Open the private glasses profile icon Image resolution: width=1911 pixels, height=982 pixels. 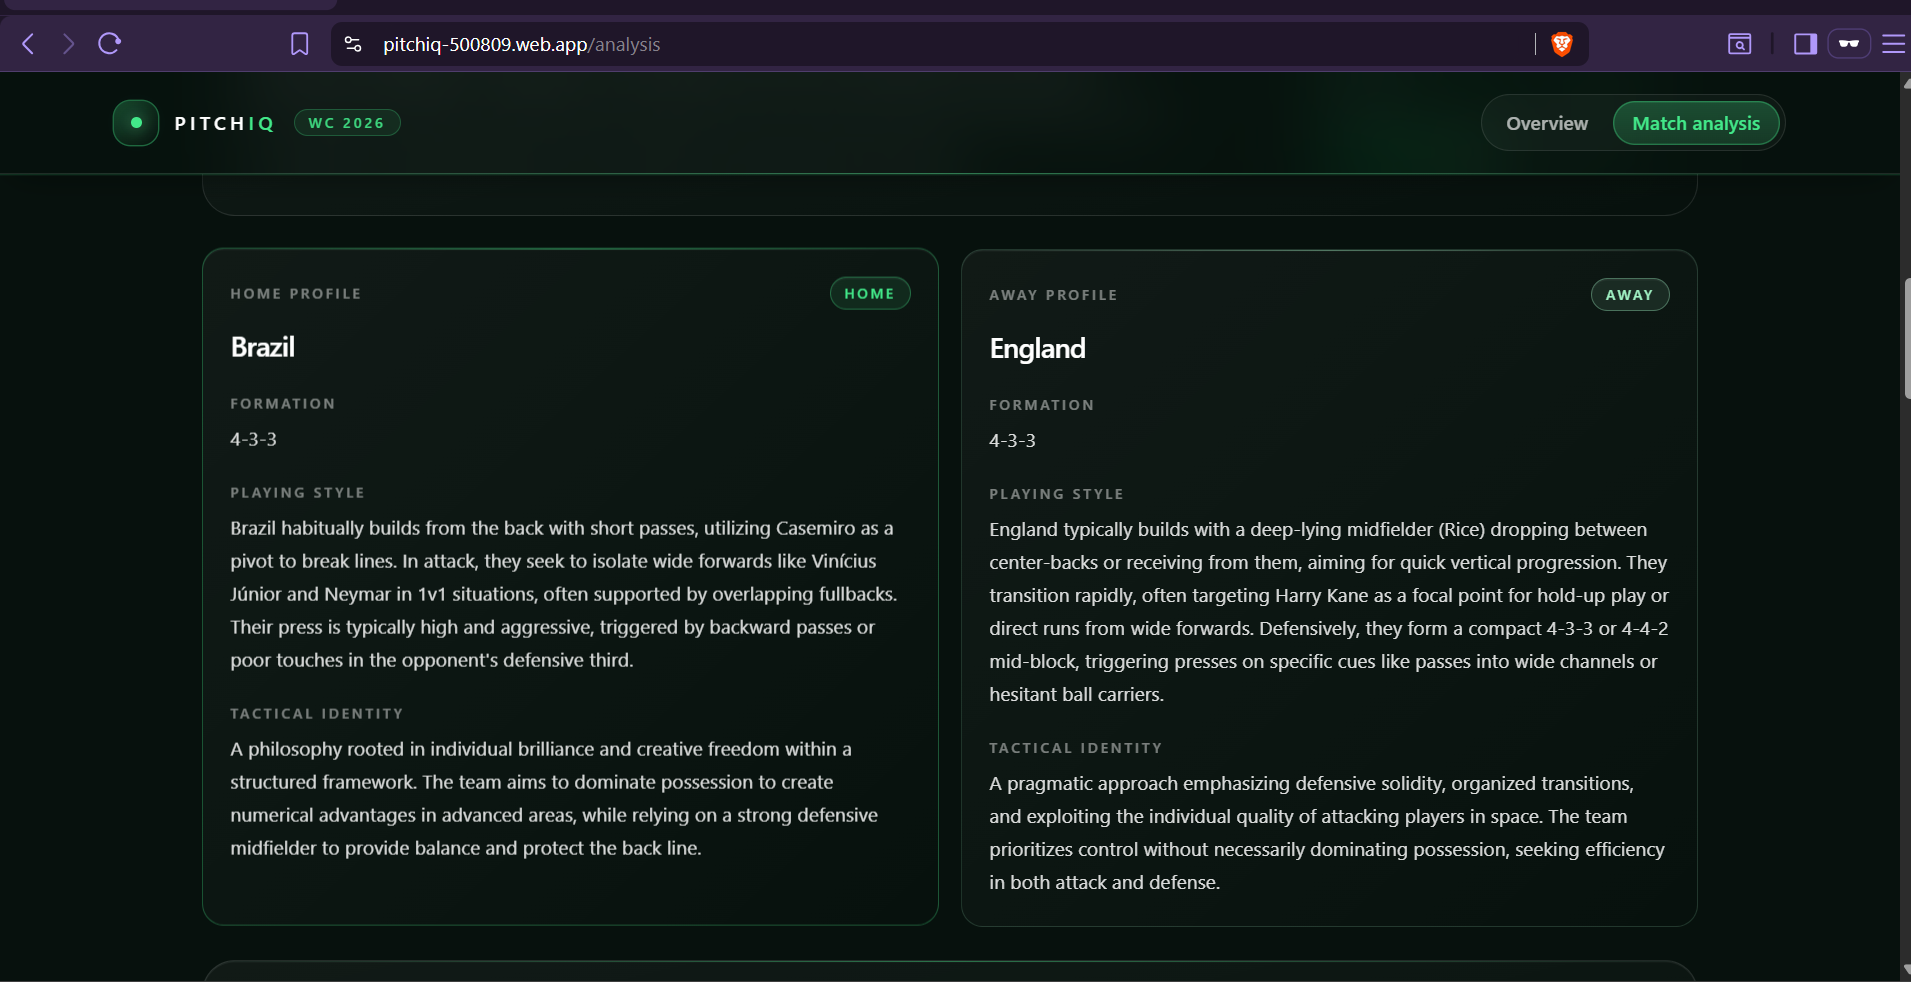(x=1849, y=44)
